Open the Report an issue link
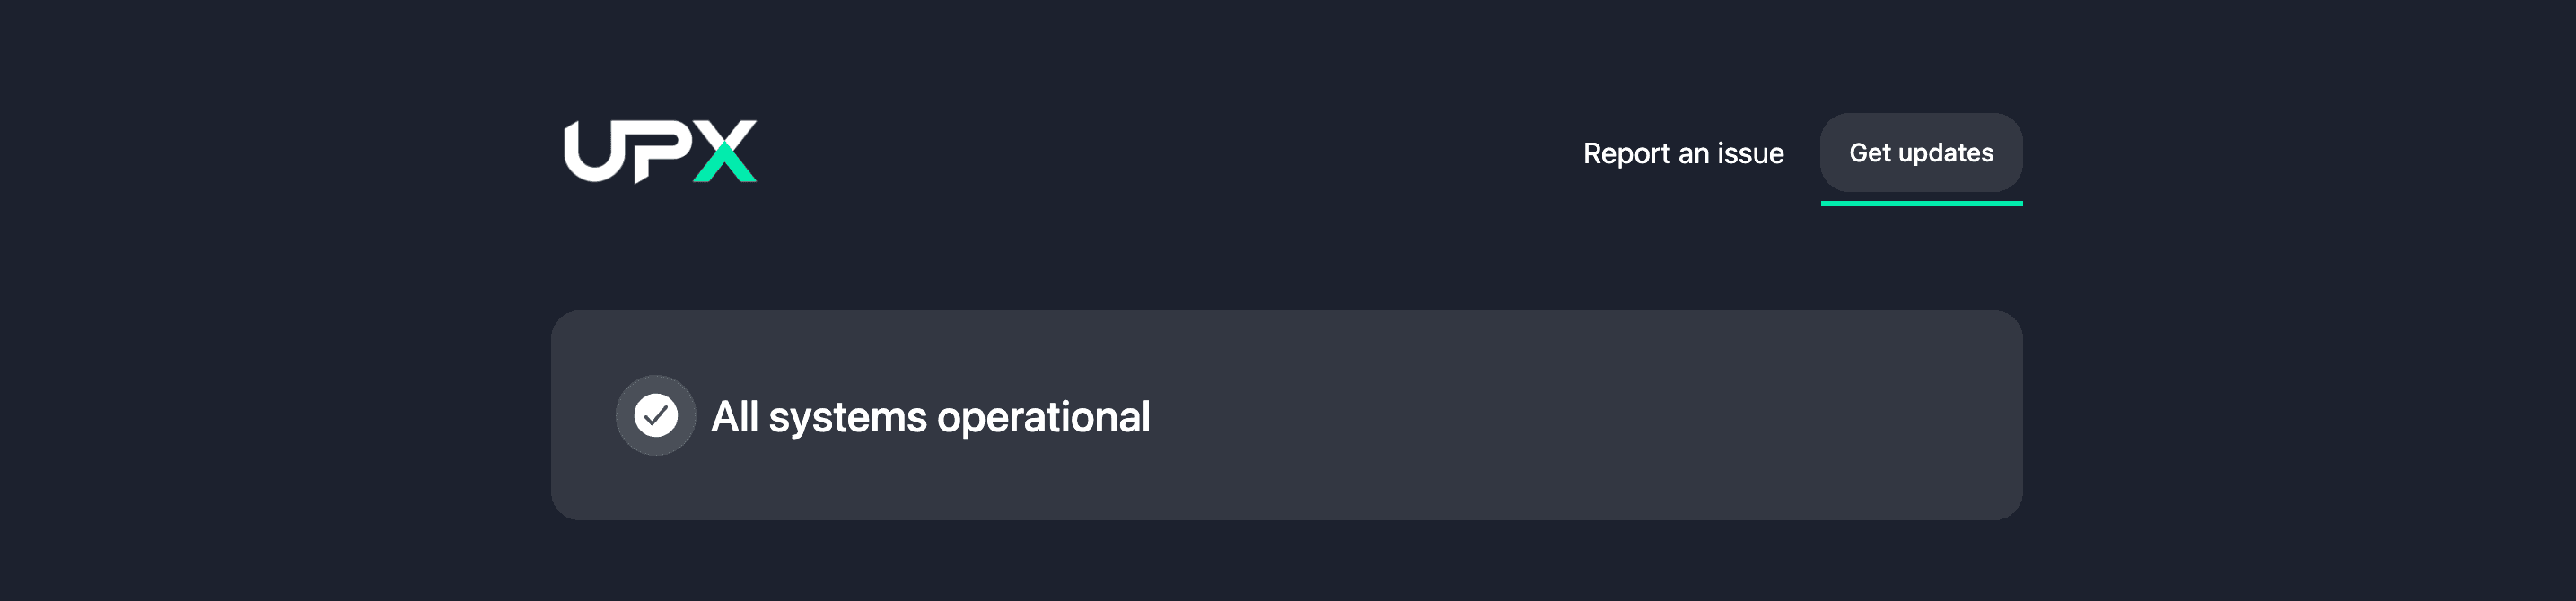The height and width of the screenshot is (601, 2576). pos(1683,153)
